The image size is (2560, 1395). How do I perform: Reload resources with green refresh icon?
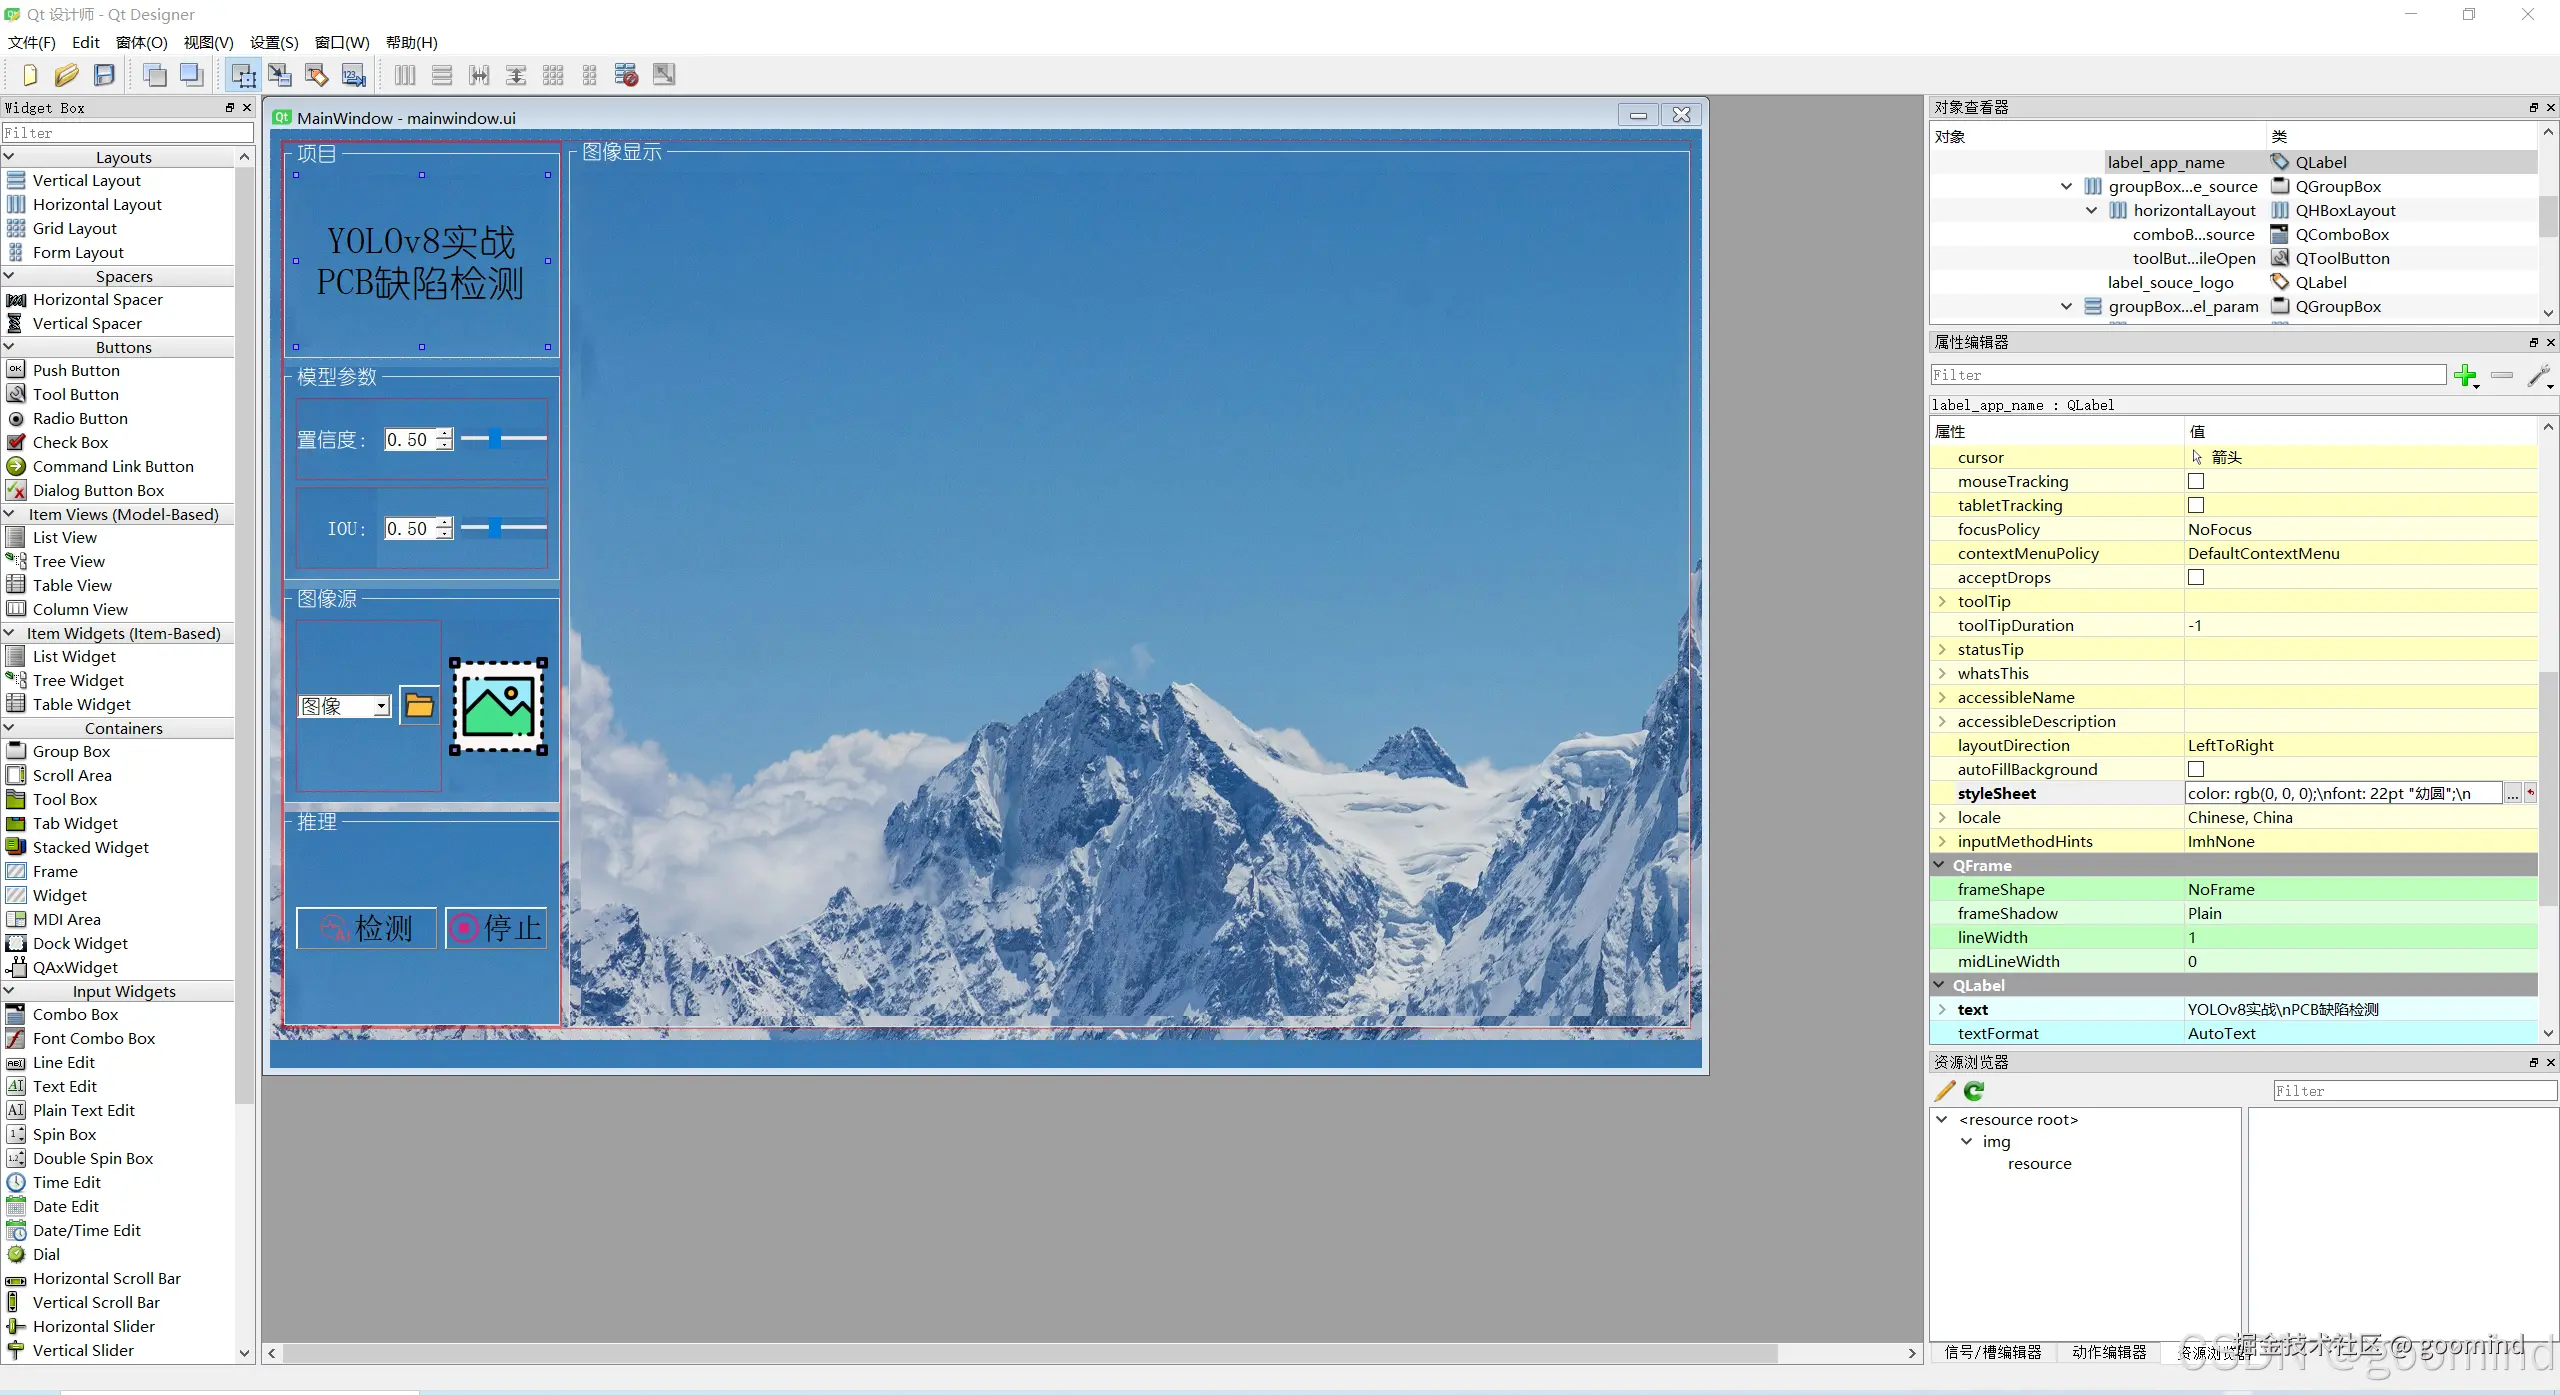point(1974,1091)
